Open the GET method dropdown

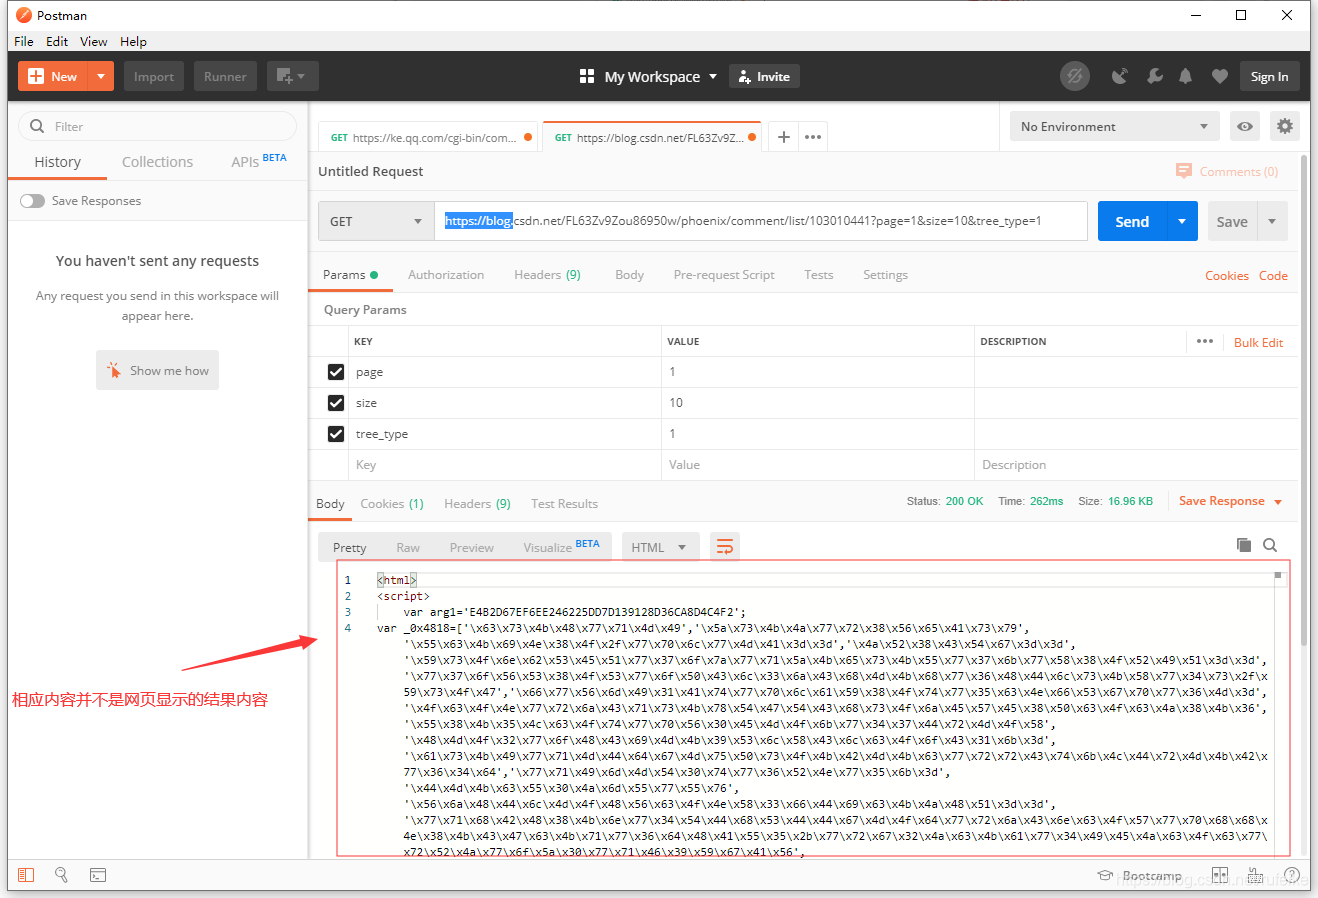(376, 221)
